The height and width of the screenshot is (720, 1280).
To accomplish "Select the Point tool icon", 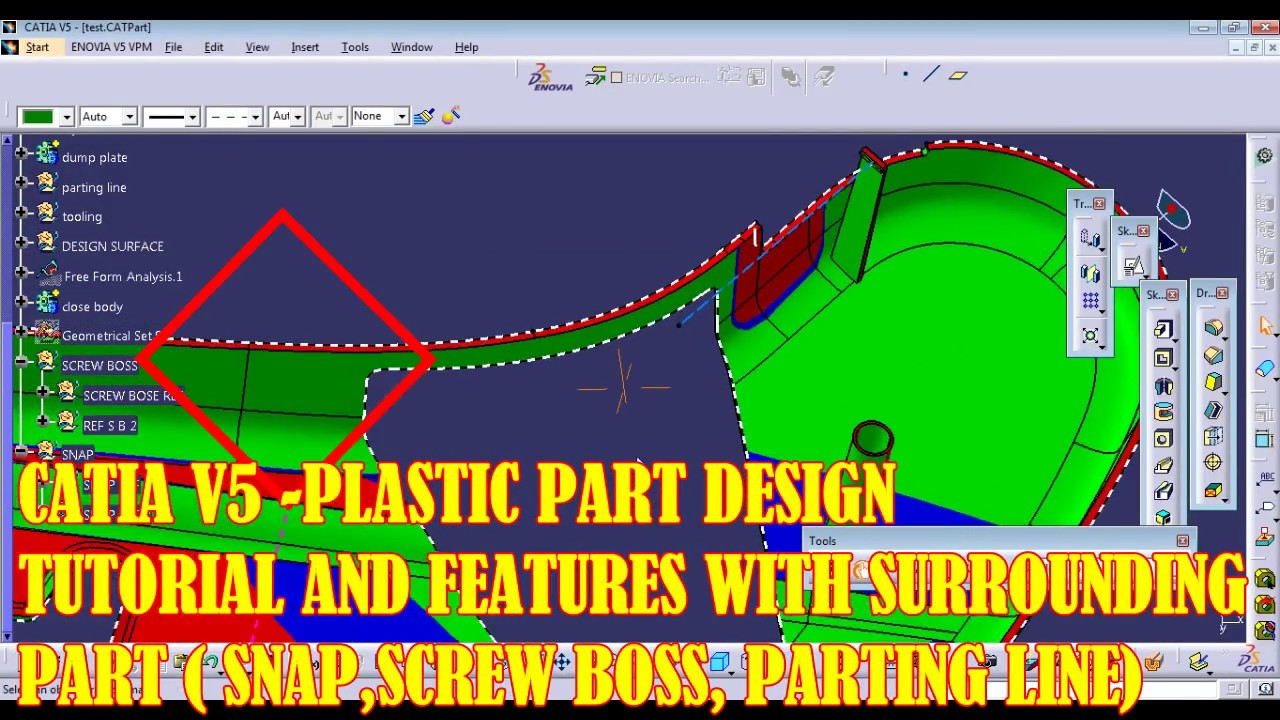I will click(905, 74).
